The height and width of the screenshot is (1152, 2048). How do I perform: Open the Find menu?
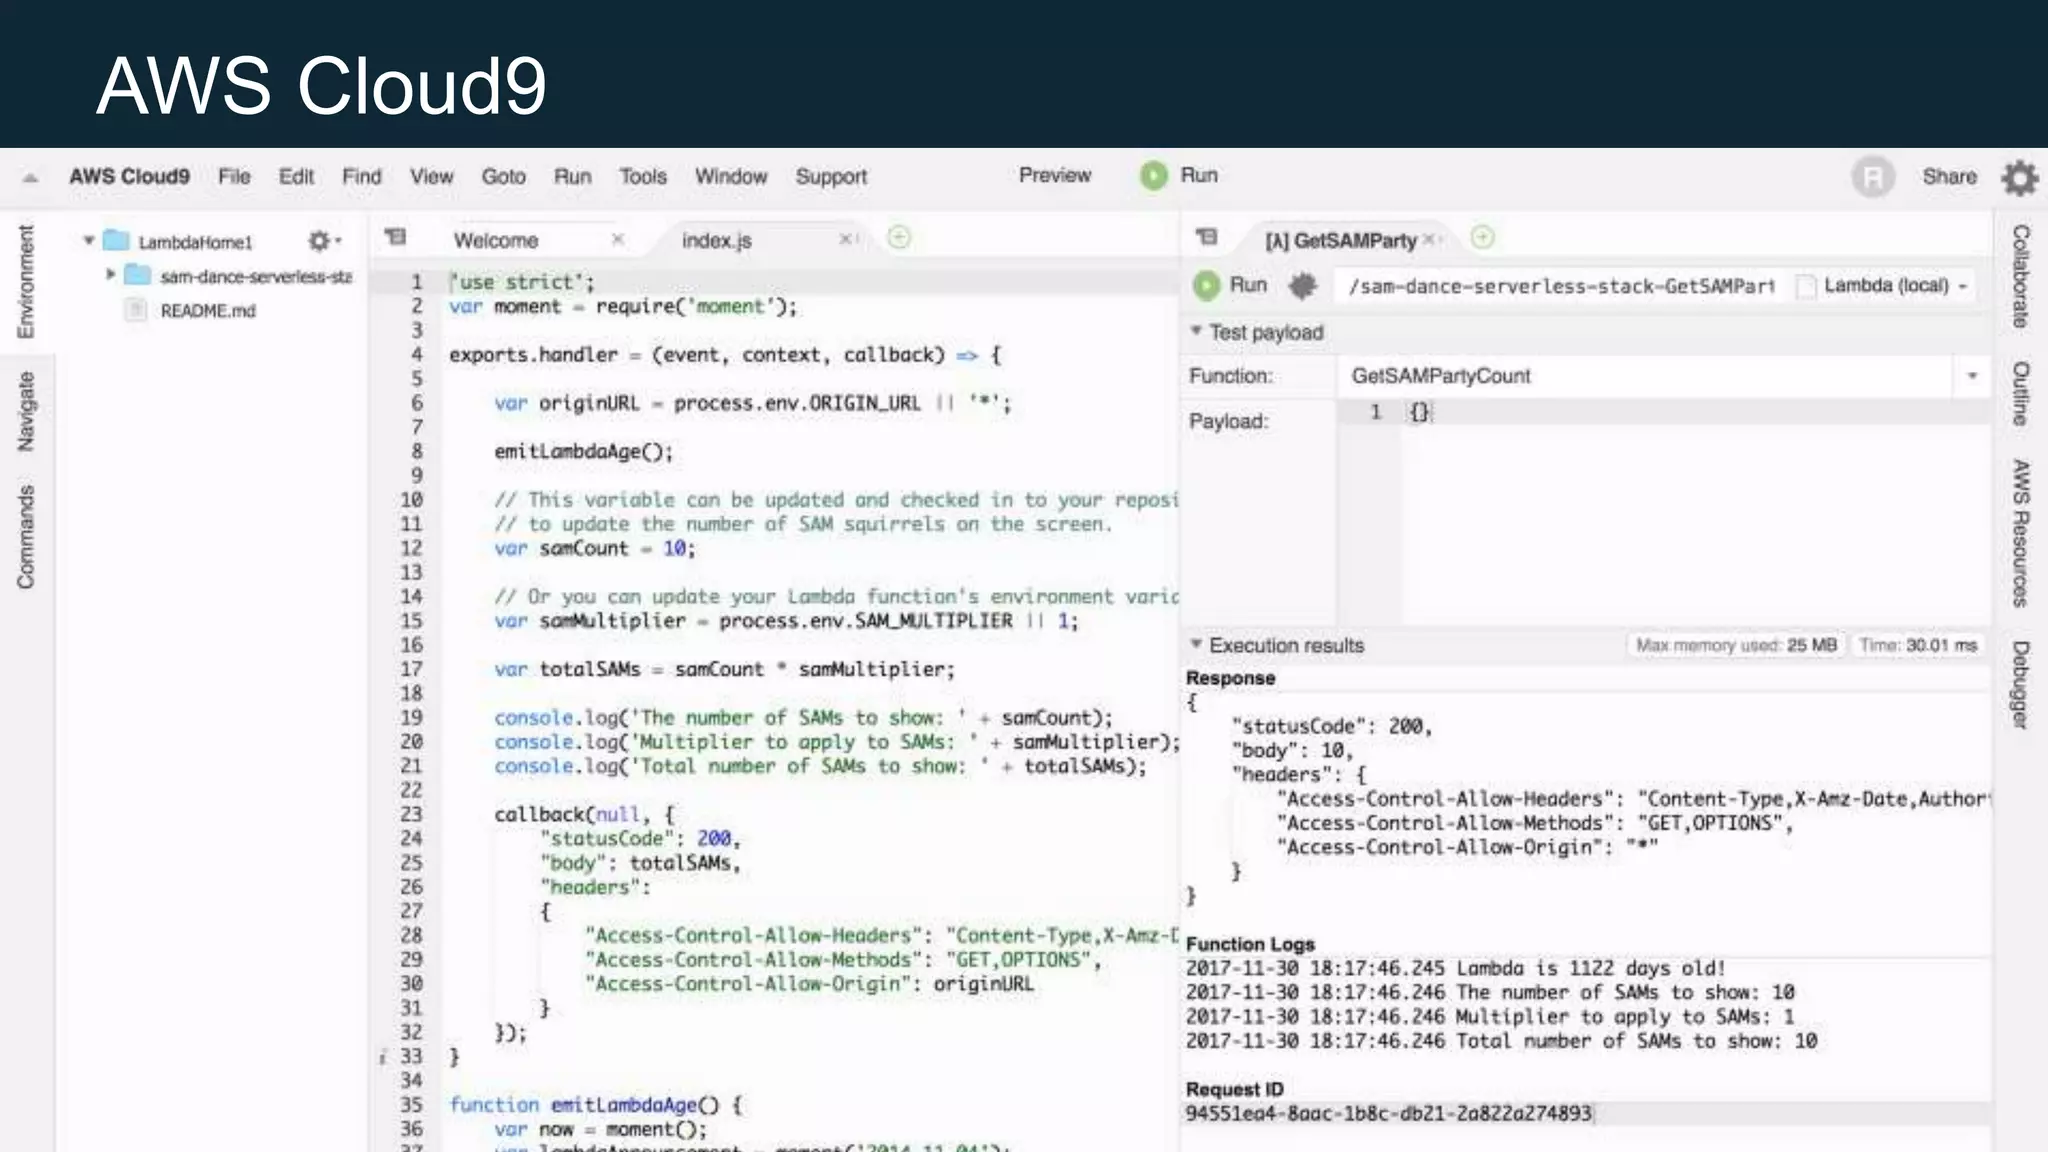click(x=361, y=176)
